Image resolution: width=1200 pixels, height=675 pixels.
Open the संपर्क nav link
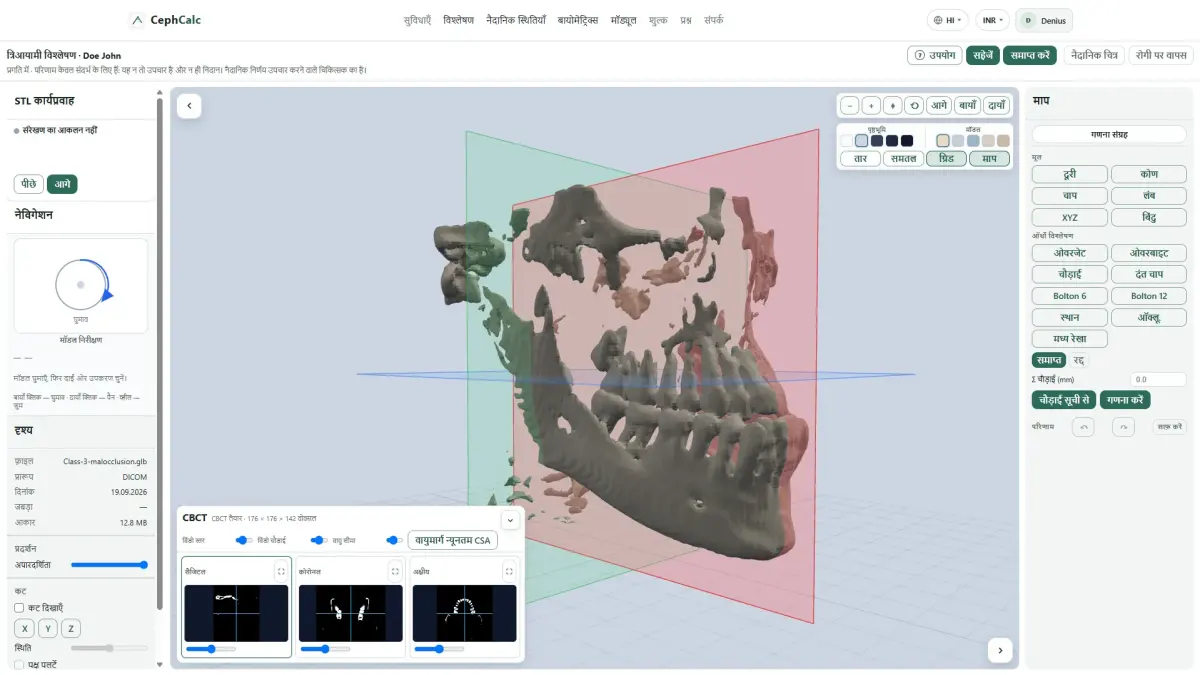coord(713,20)
